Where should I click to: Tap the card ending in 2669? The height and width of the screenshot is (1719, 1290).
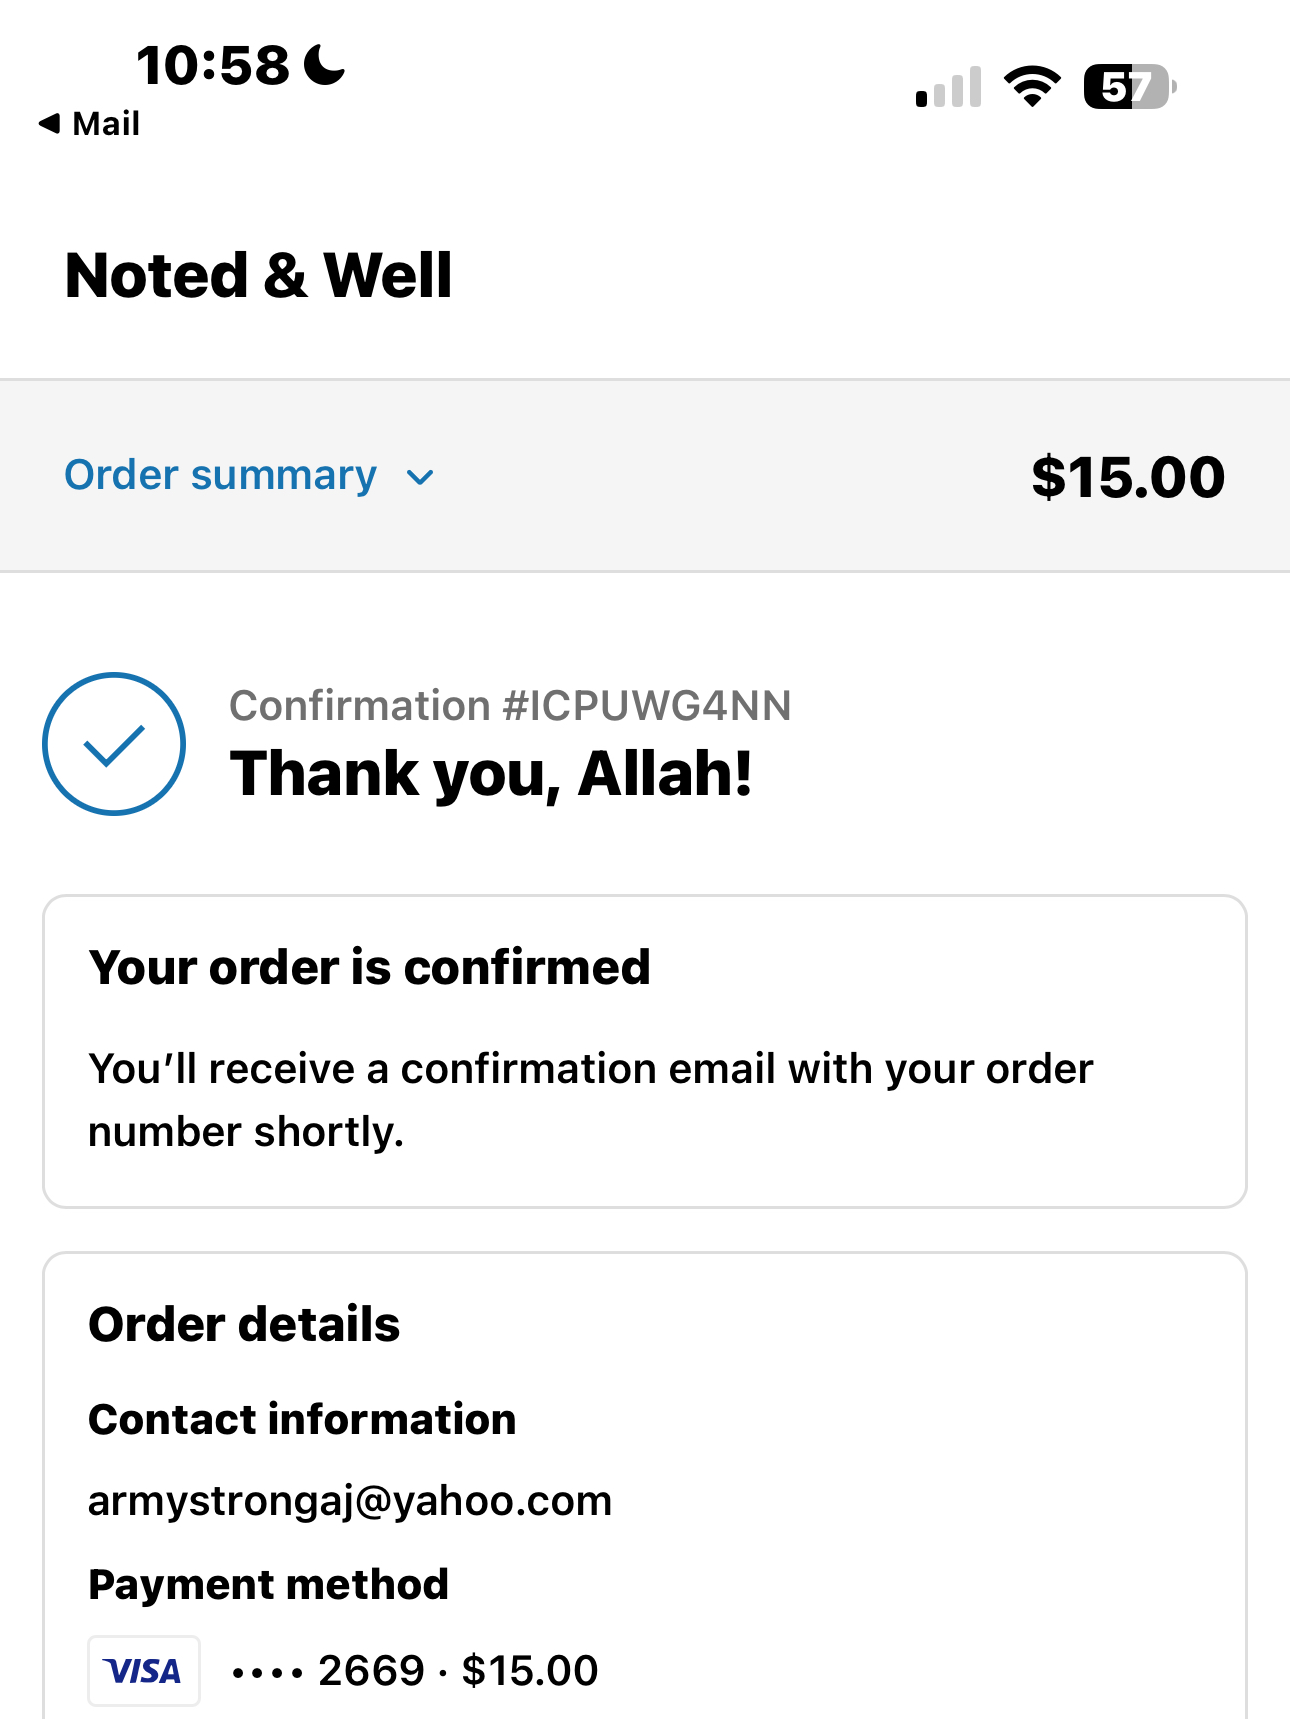371,1670
